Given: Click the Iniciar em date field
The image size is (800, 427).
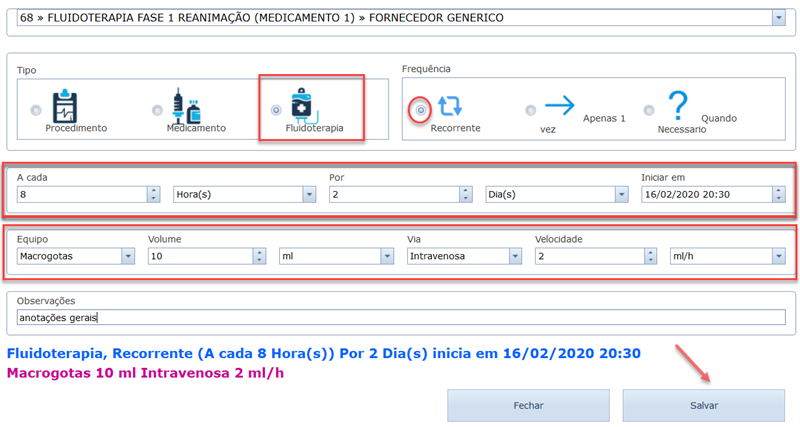Looking at the screenshot, I should 707,194.
